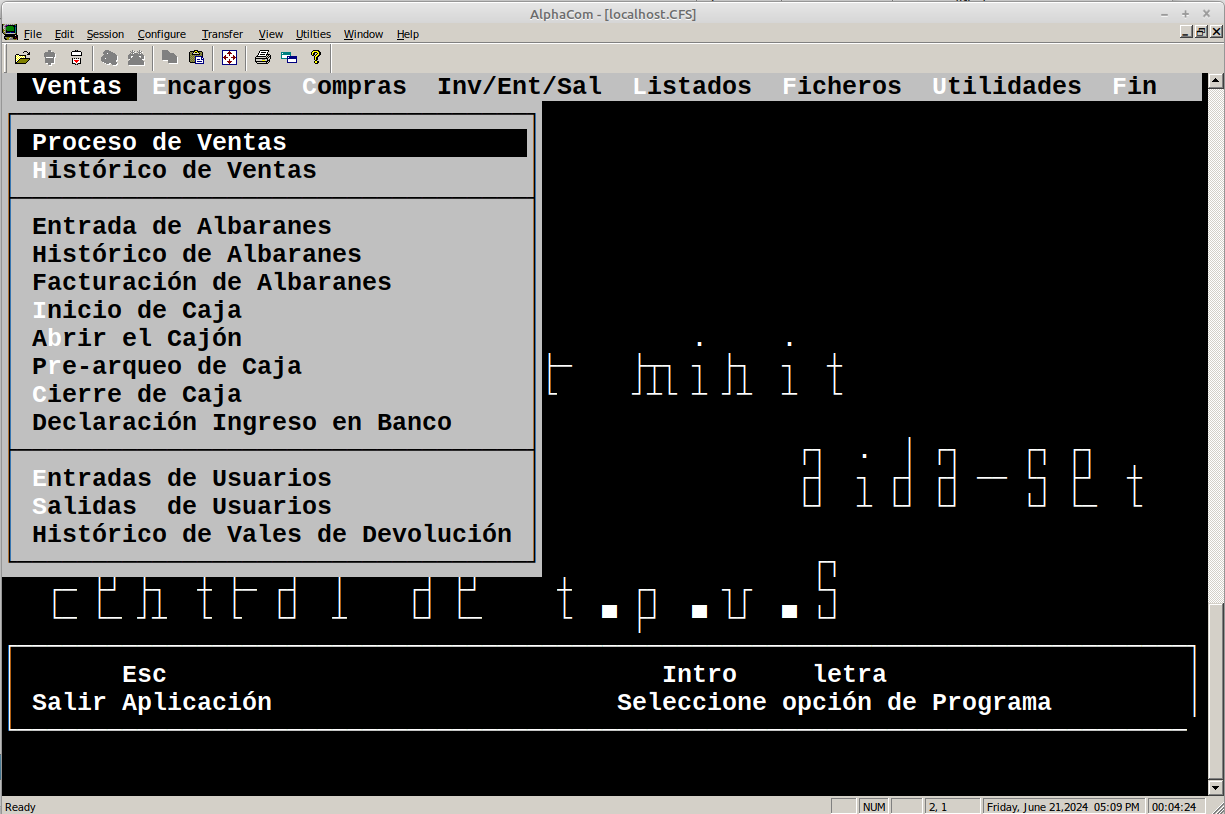Click Declaración Ingreso en Banco
1225x814 pixels.
tap(242, 423)
